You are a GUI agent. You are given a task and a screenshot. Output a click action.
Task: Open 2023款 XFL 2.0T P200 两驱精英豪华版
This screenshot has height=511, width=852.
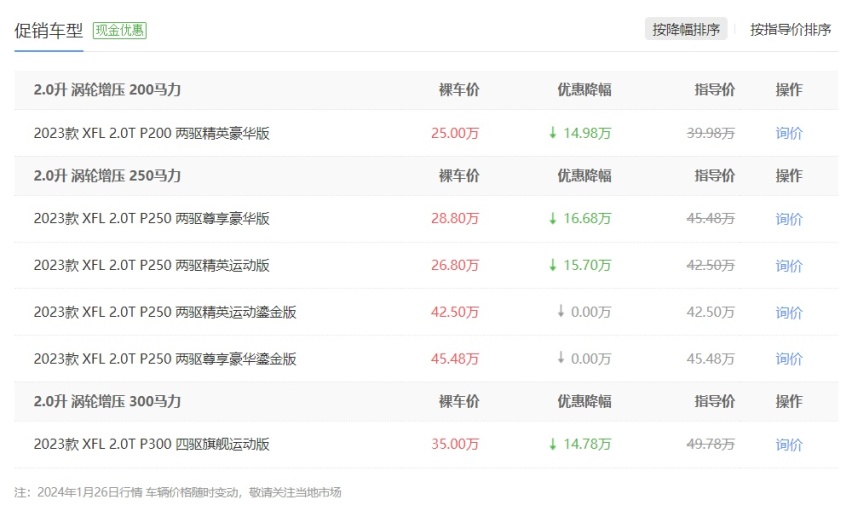click(152, 133)
